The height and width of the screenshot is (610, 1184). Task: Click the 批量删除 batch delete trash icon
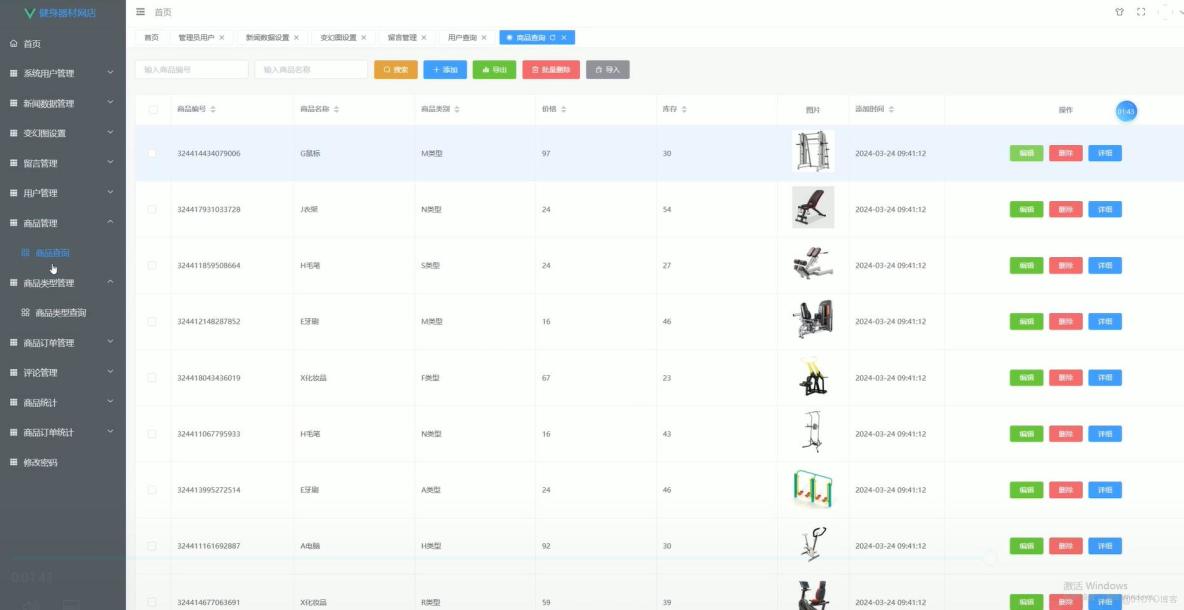[x=553, y=69]
